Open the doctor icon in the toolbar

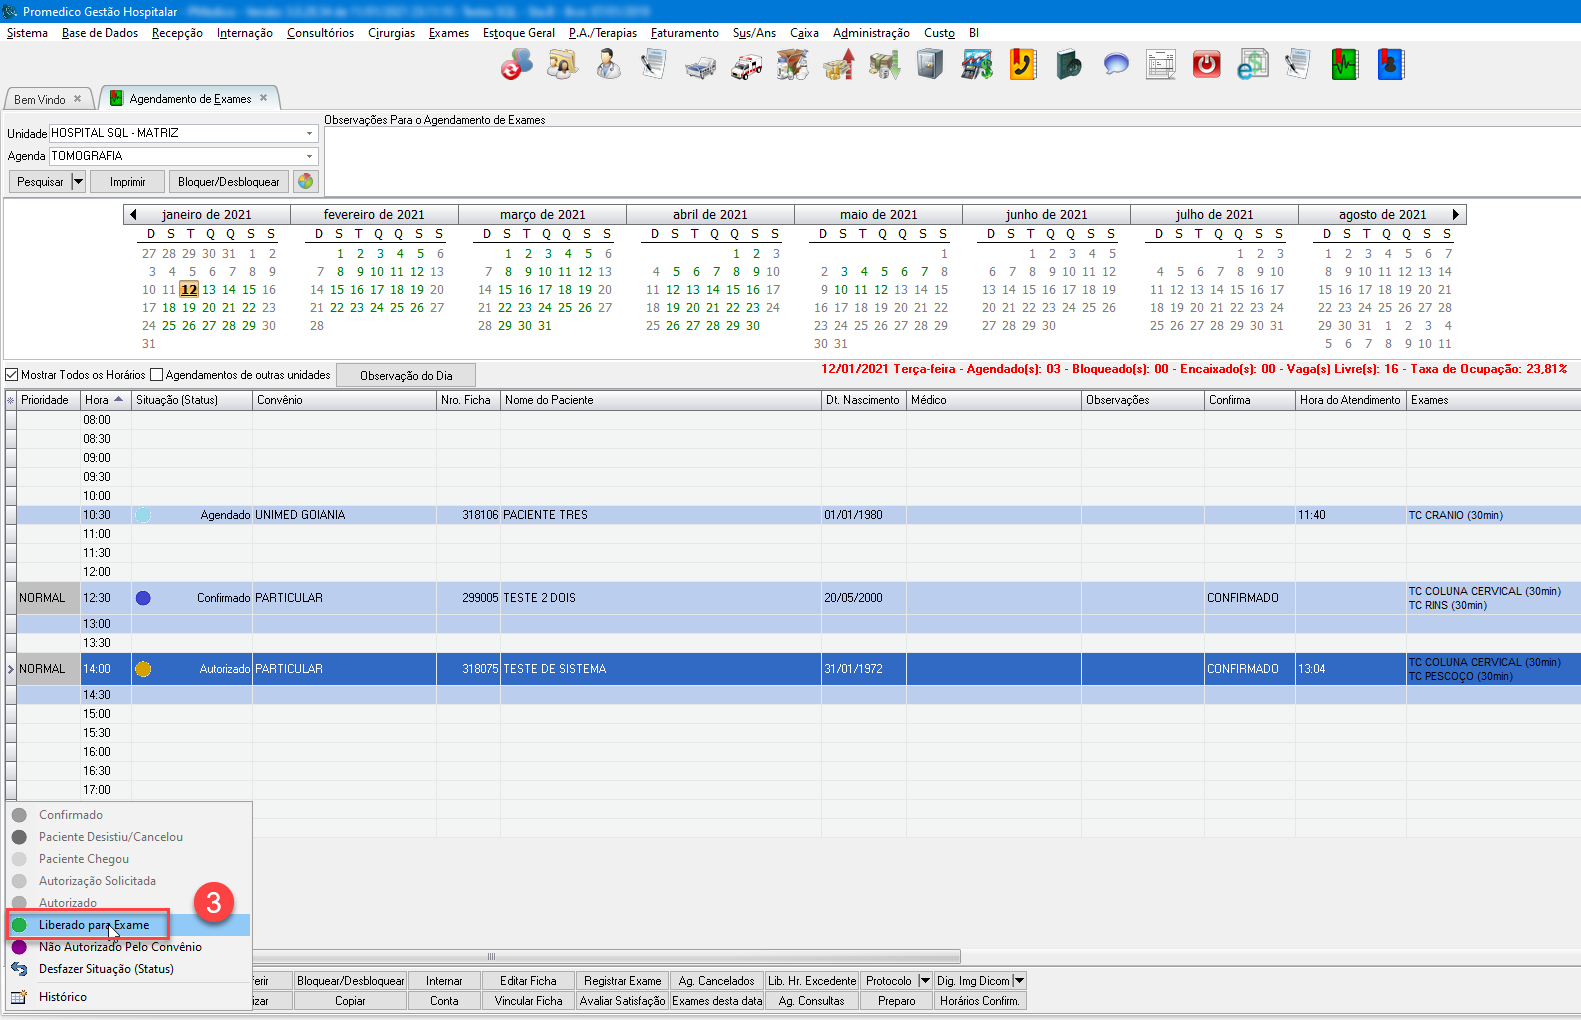pos(608,66)
